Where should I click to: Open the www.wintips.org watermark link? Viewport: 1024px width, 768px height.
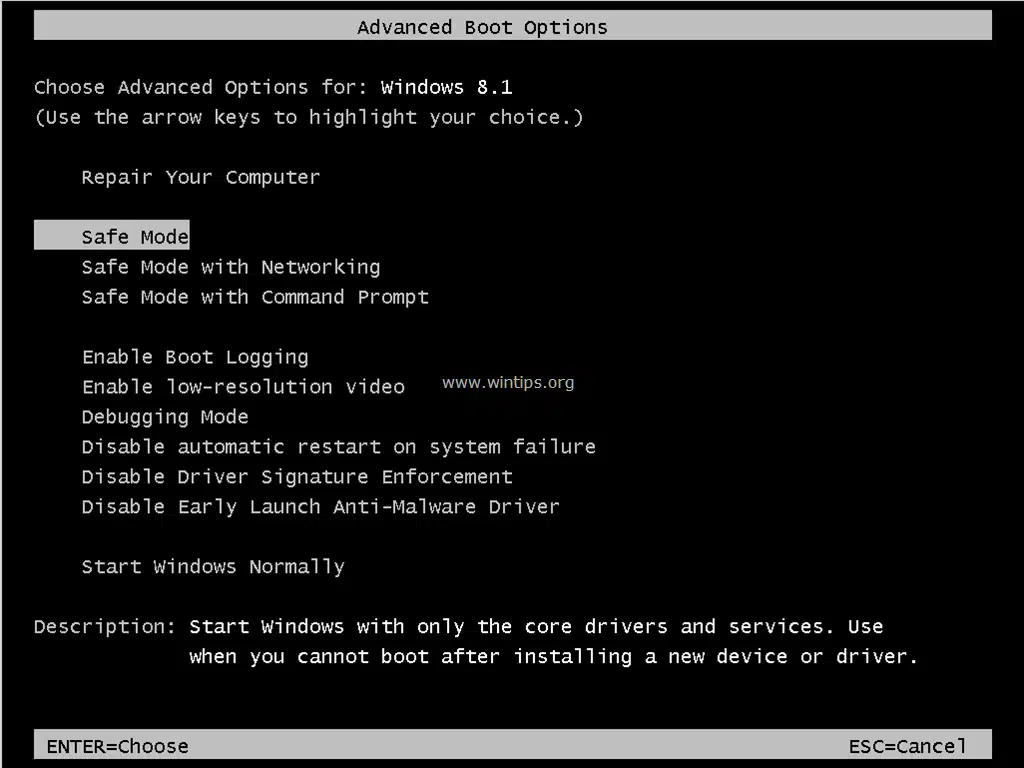[x=508, y=382]
